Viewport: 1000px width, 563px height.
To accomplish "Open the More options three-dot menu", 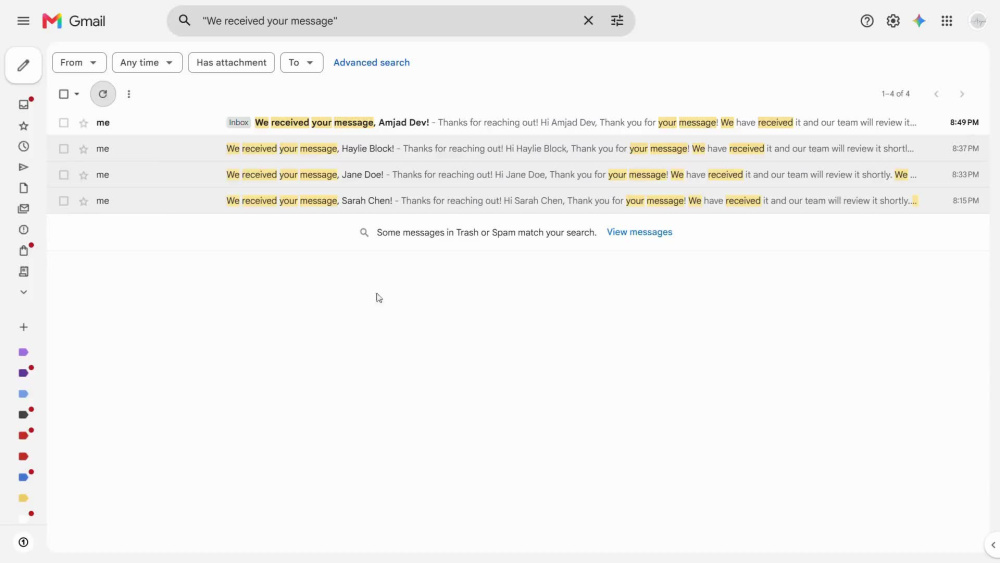I will point(129,94).
